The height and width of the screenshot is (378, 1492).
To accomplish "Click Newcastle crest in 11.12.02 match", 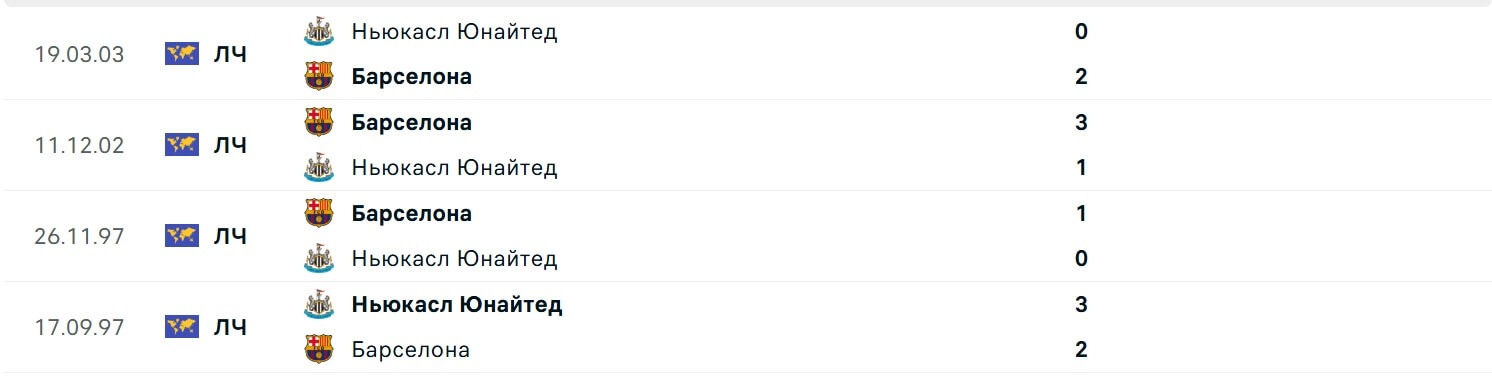I will 318,167.
